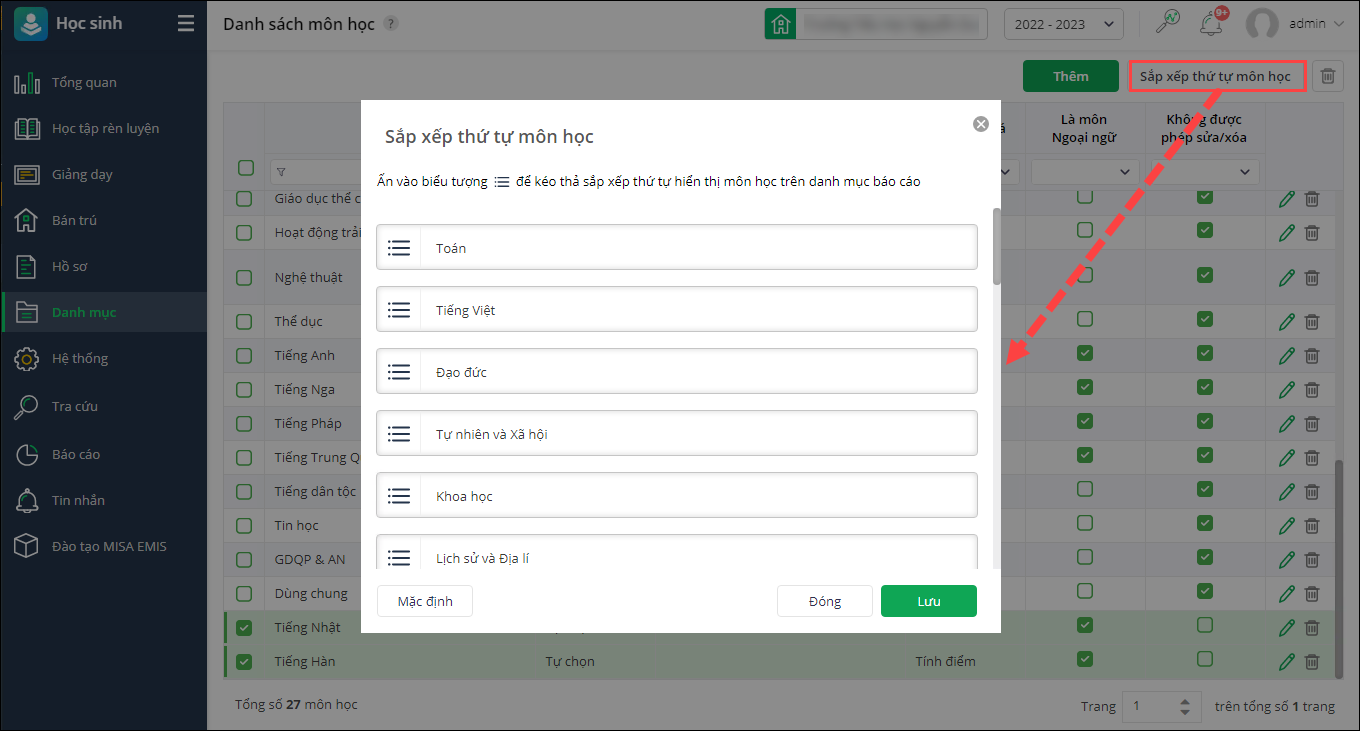
Task: Open Tổng quan in the sidebar
Action: (x=104, y=82)
